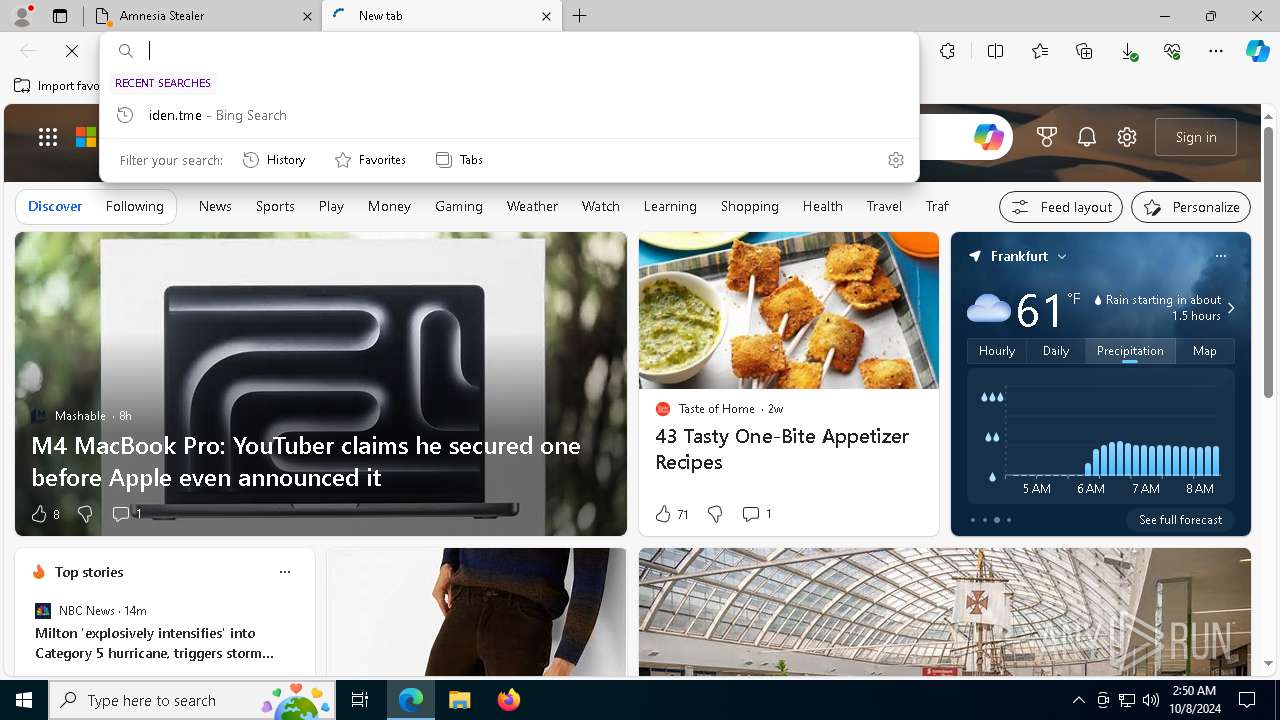
Task: Open Milton hurricane NBC News story
Action: (154, 643)
